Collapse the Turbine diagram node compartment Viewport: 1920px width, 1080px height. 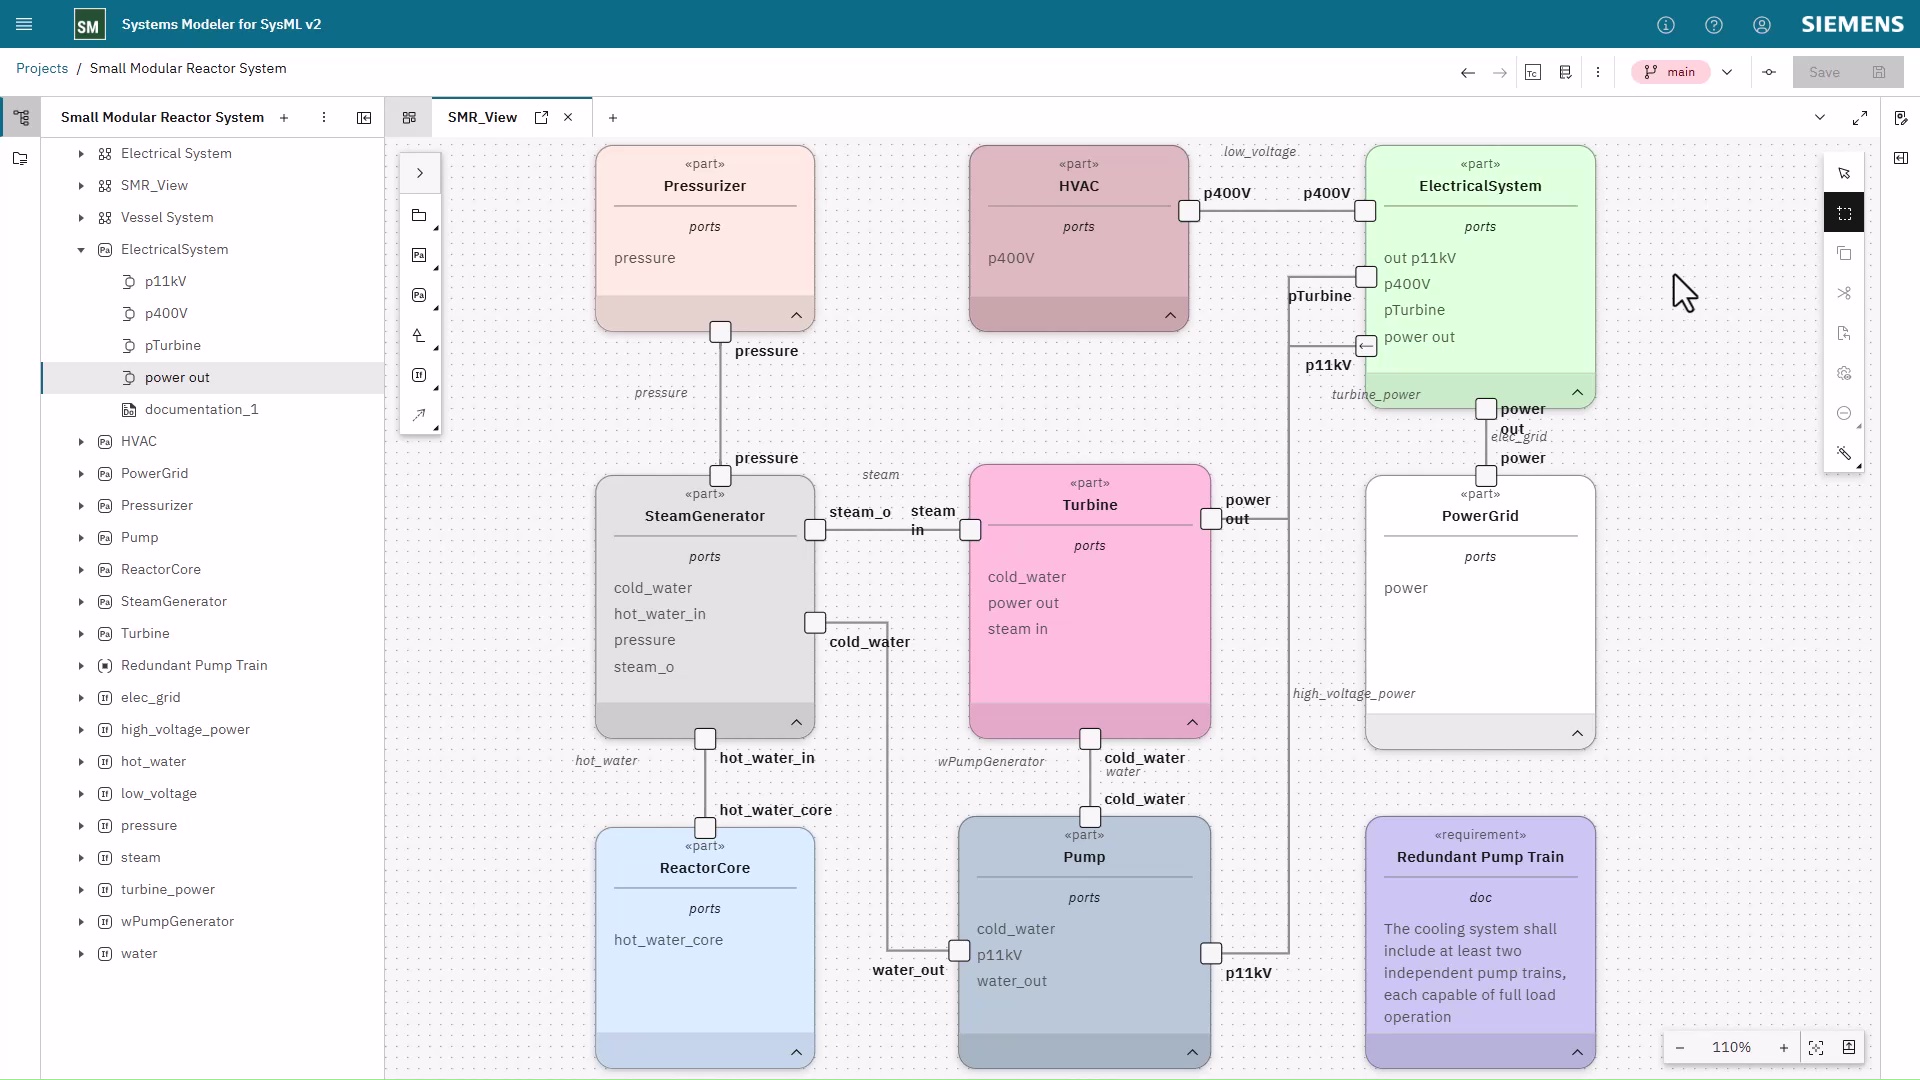click(x=1192, y=722)
